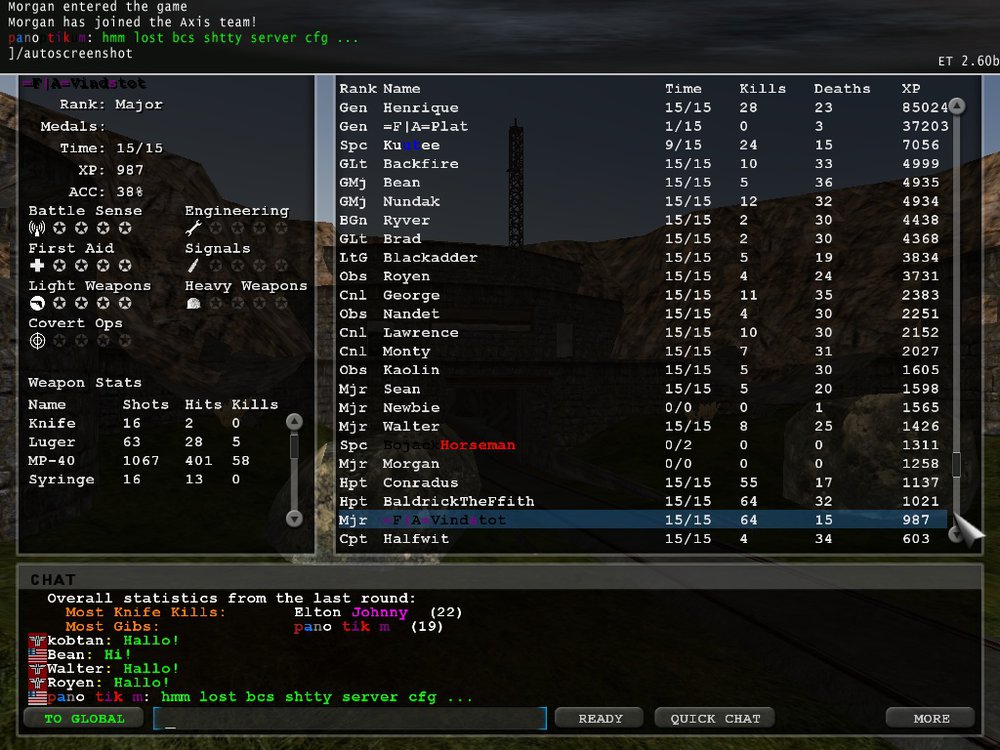Select BaldrickTheFfith row in scoreboard
1000x750 pixels.
pos(642,501)
